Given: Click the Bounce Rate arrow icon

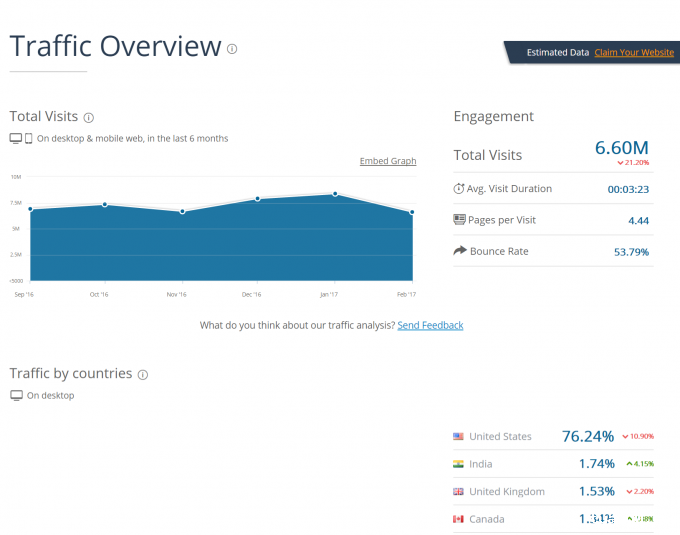Looking at the screenshot, I should click(x=459, y=251).
